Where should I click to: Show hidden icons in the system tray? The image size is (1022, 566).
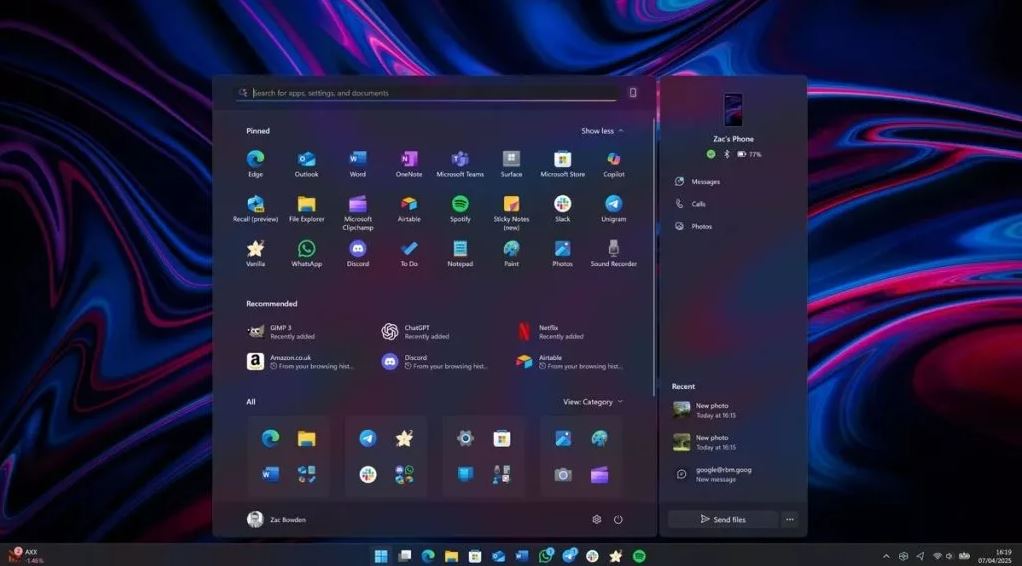[x=885, y=556]
